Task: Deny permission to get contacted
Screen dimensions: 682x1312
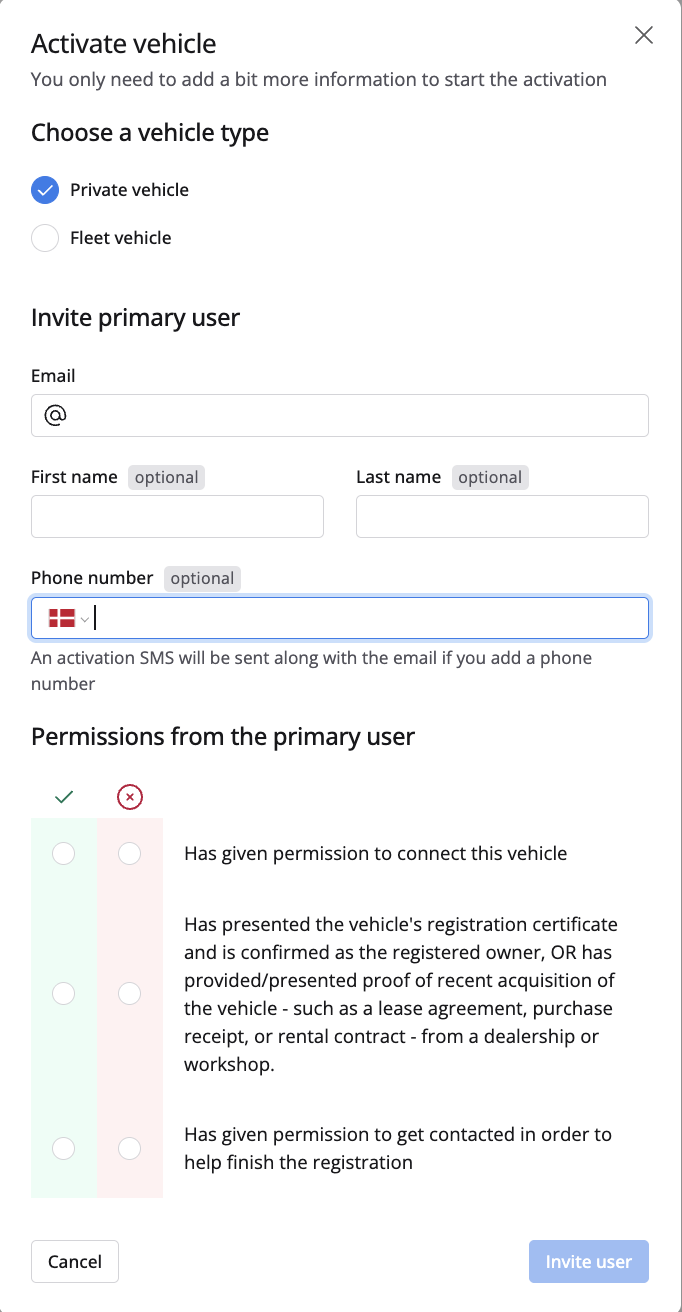Action: click(129, 1148)
